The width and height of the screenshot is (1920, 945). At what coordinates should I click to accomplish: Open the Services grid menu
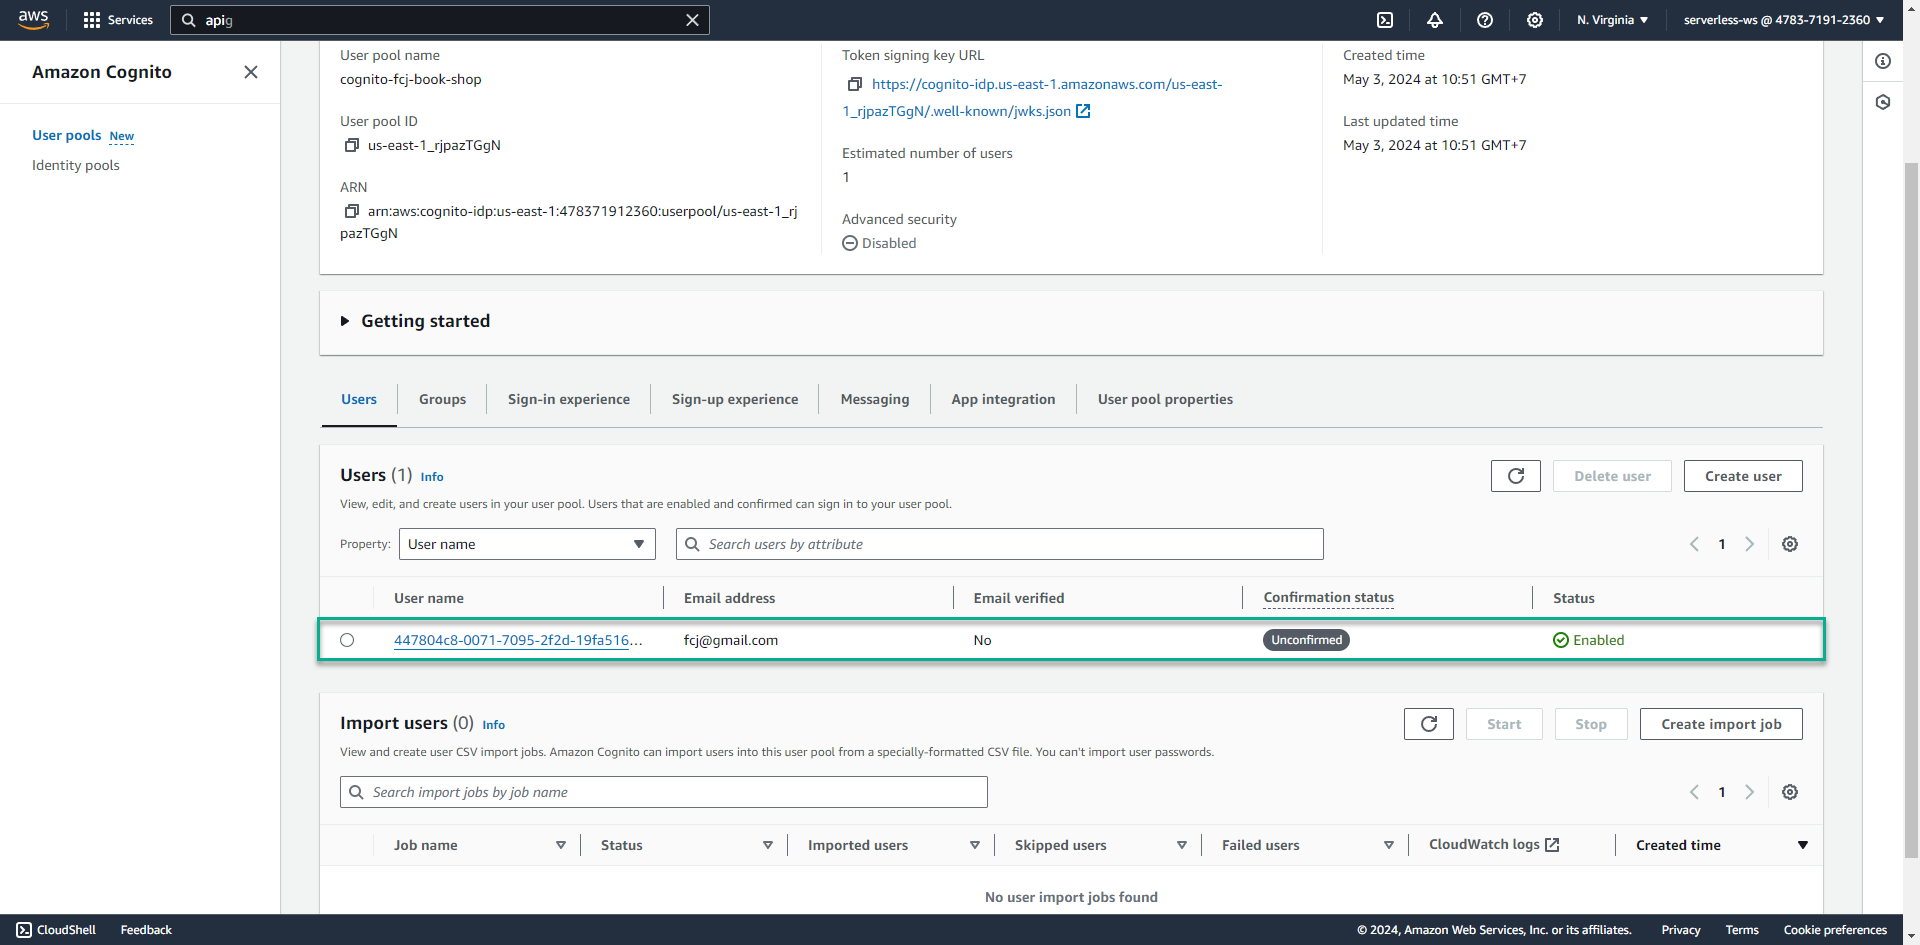point(118,20)
